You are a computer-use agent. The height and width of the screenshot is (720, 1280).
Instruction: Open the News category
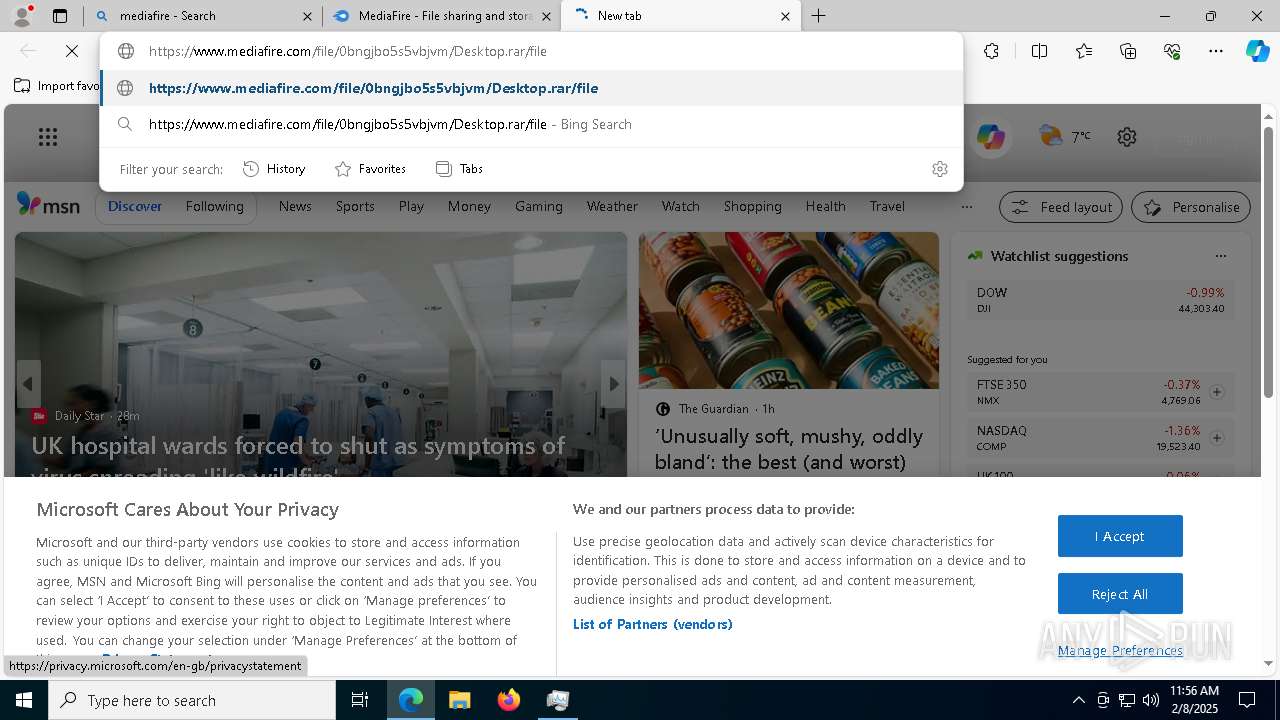[x=295, y=206]
